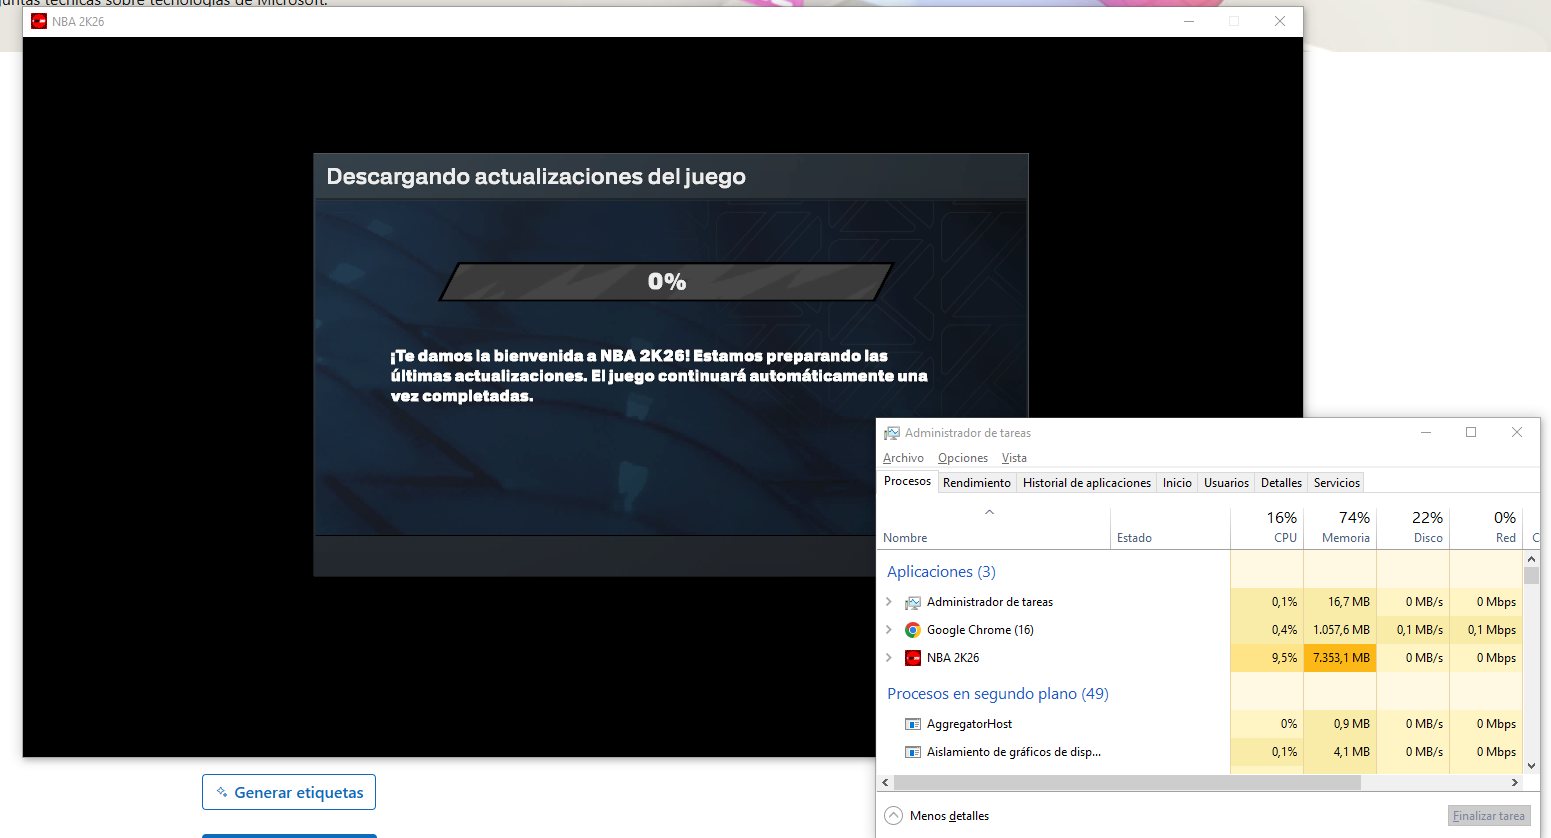
Task: Toggle the sort arrow above the Nombre column
Action: point(989,512)
